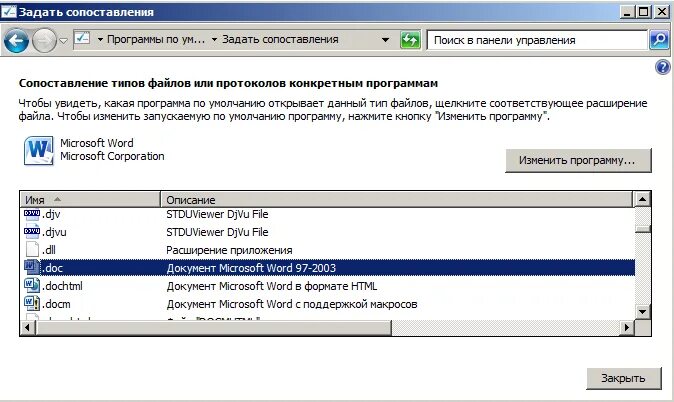Click description Документ Microsoft Word в формате HTML
The width and height of the screenshot is (674, 402).
272,286
